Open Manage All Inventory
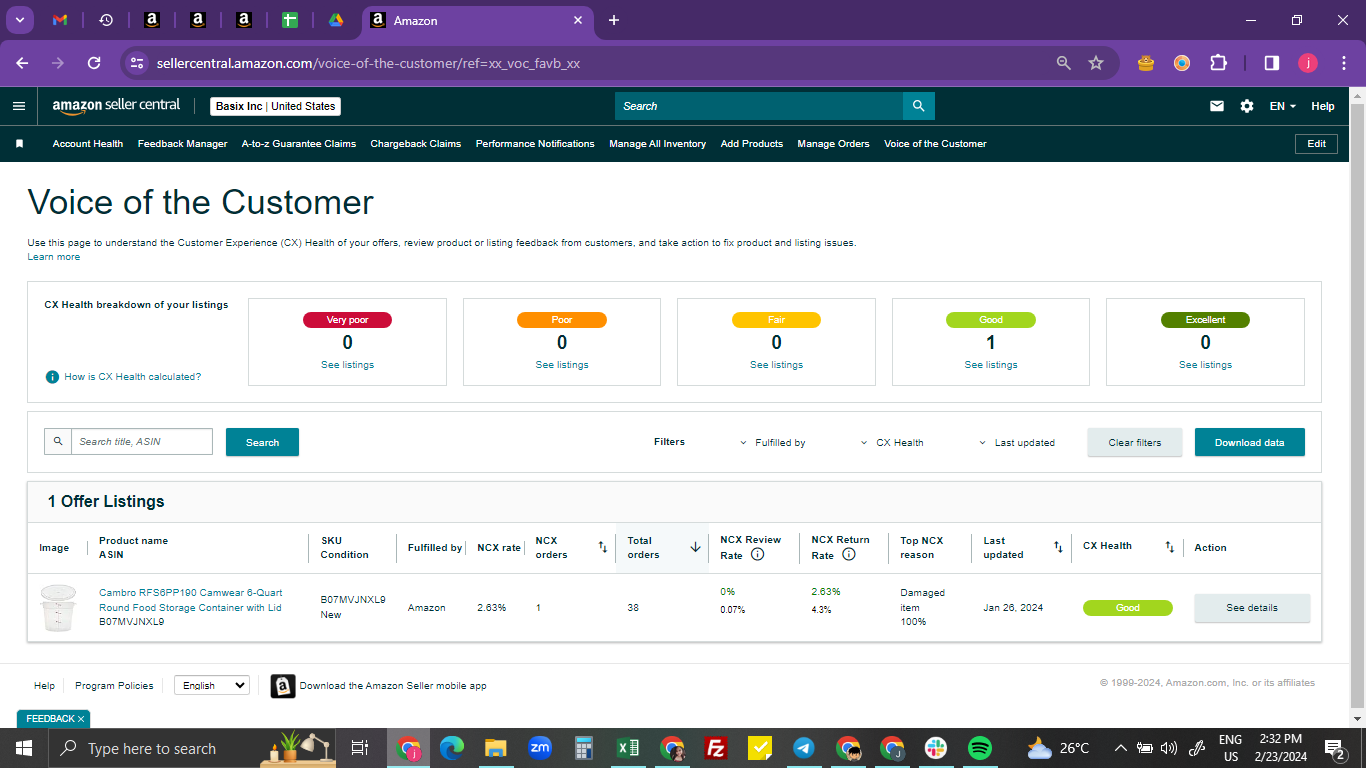The height and width of the screenshot is (768, 1366). click(658, 144)
